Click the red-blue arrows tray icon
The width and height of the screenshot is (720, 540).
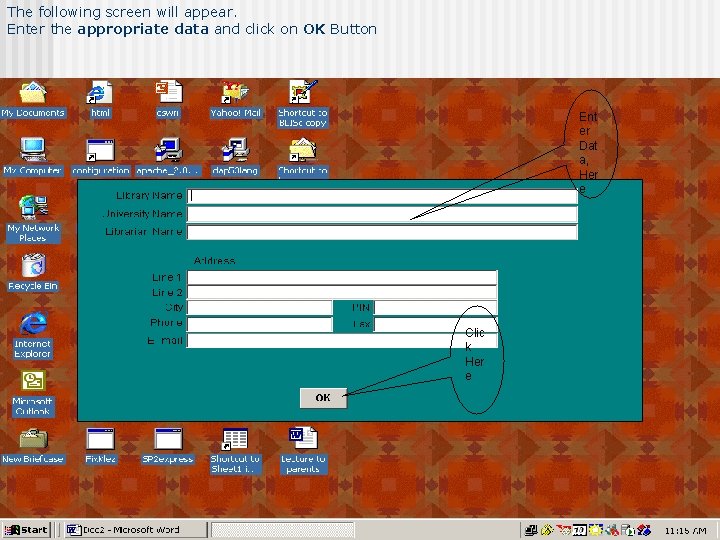coord(644,531)
